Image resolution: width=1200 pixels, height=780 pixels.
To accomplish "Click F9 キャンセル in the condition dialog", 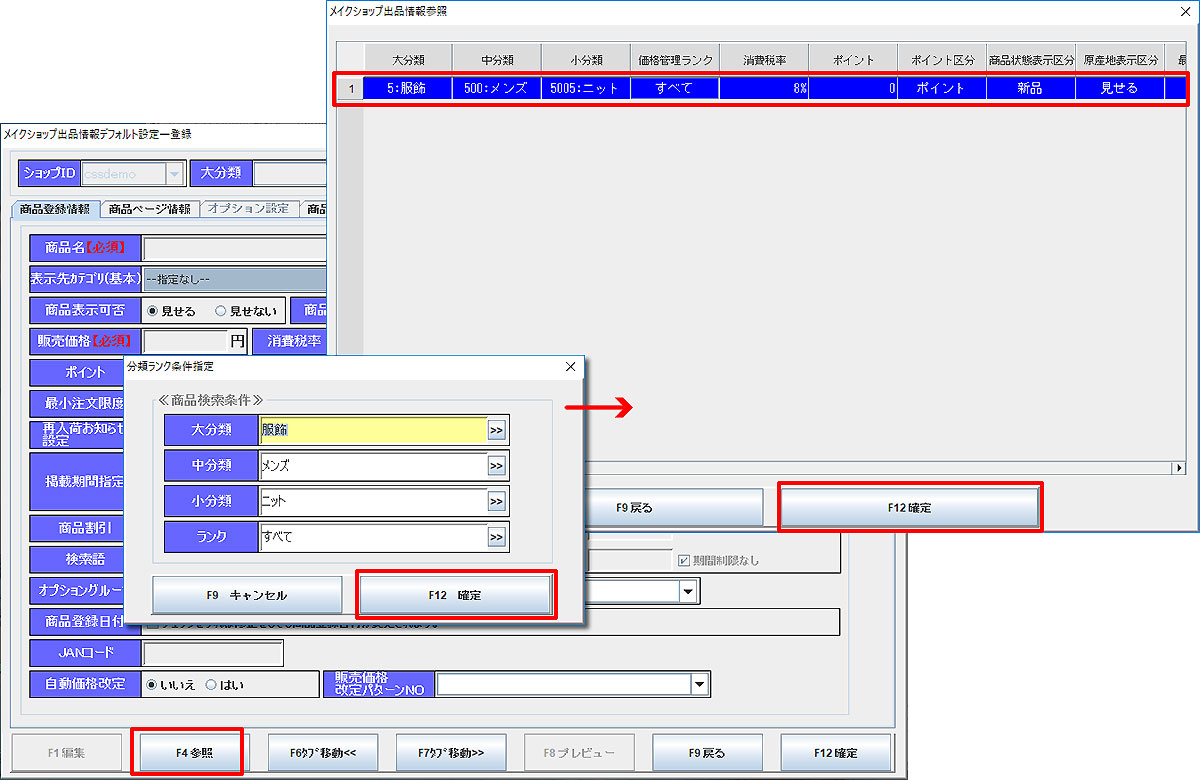I will [247, 595].
